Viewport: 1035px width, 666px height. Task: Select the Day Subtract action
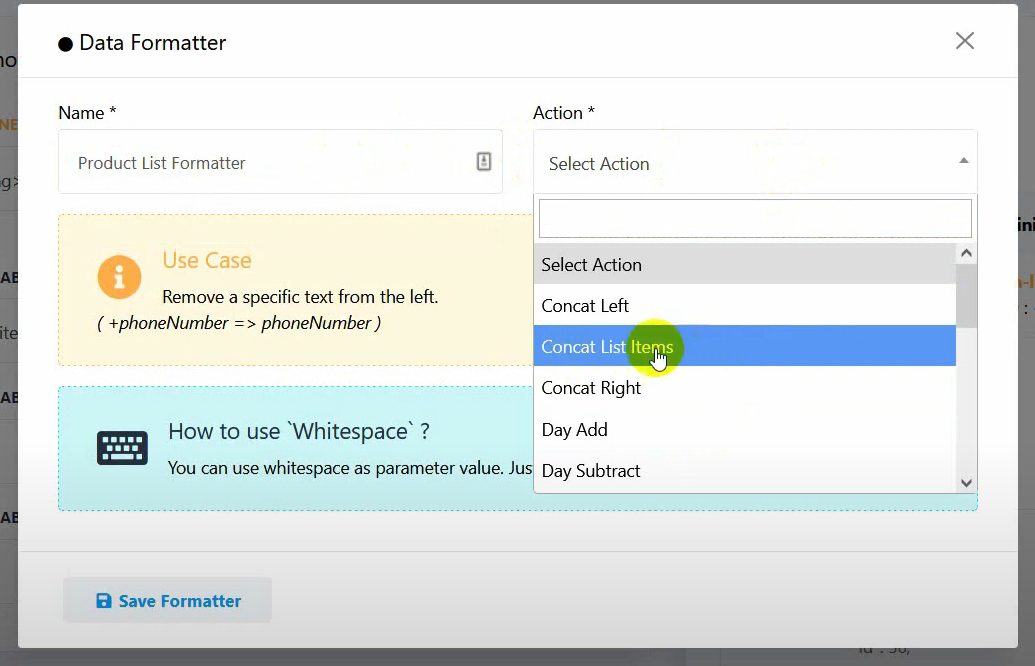click(x=590, y=471)
